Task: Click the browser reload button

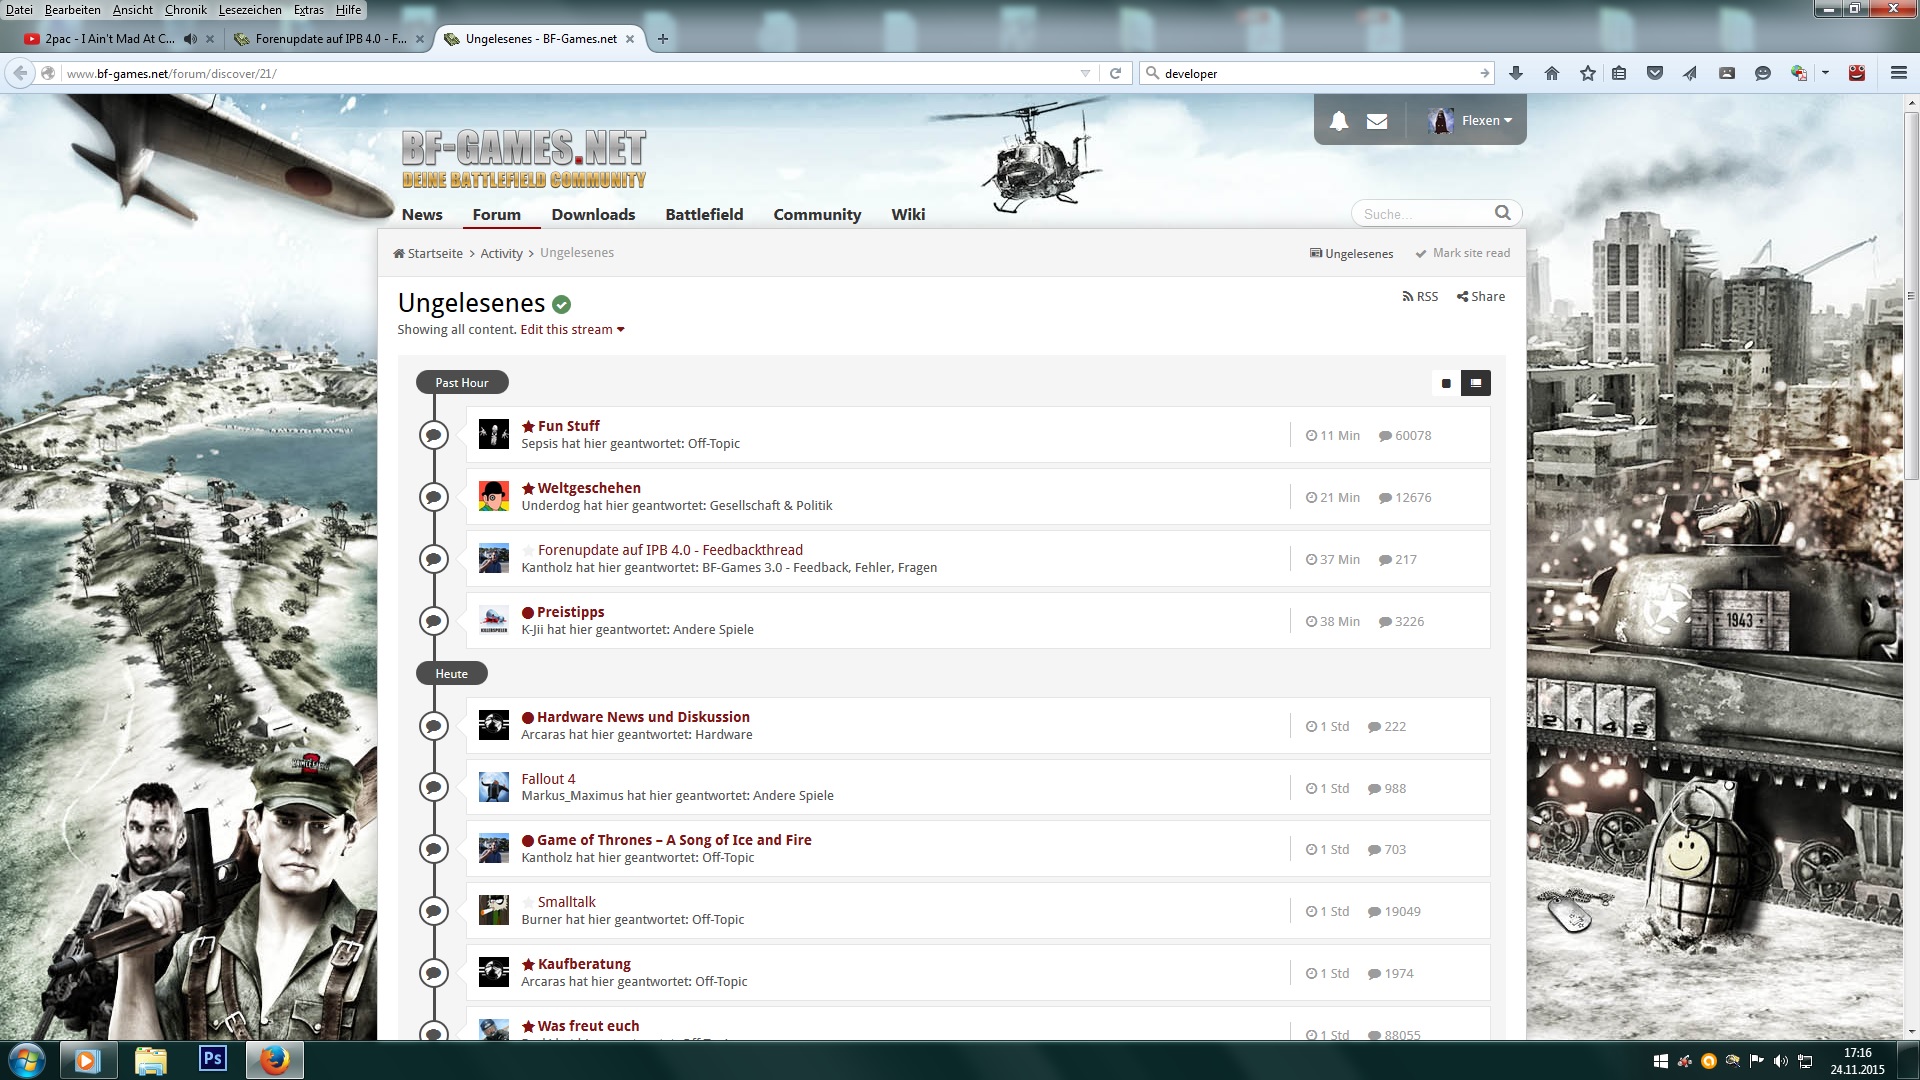Action: 1115,73
